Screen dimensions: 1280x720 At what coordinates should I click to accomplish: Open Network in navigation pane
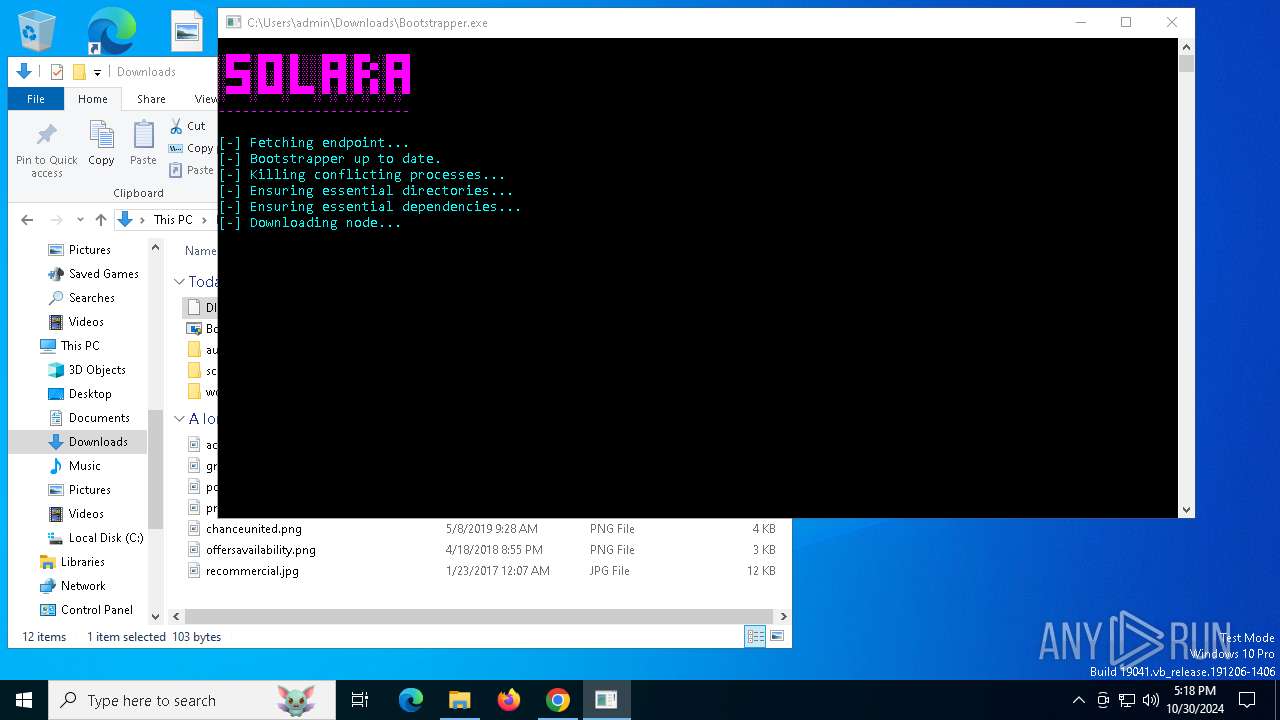tap(83, 586)
